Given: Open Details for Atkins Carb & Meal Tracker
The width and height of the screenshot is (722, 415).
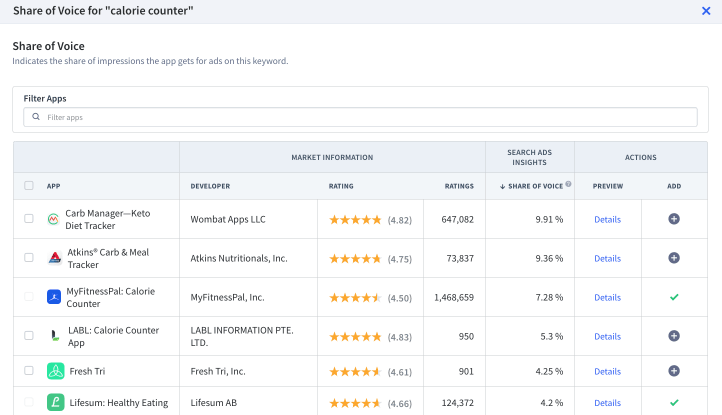Looking at the screenshot, I should (x=607, y=258).
